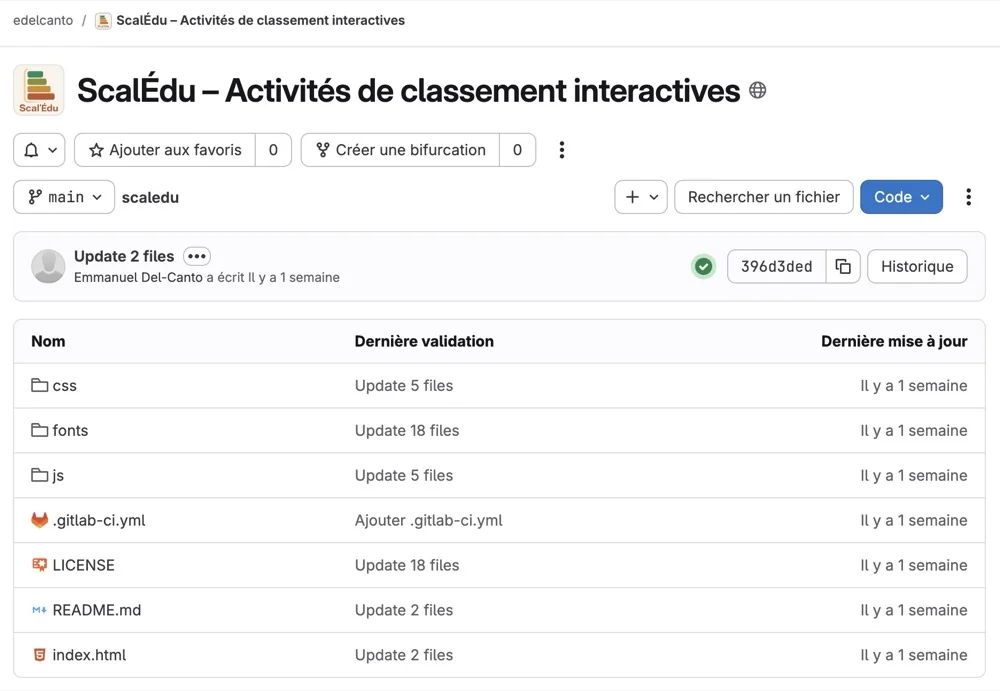Image resolution: width=1000 pixels, height=691 pixels.
Task: Click the css row's Il y a 1 semaine
Action: tap(914, 386)
